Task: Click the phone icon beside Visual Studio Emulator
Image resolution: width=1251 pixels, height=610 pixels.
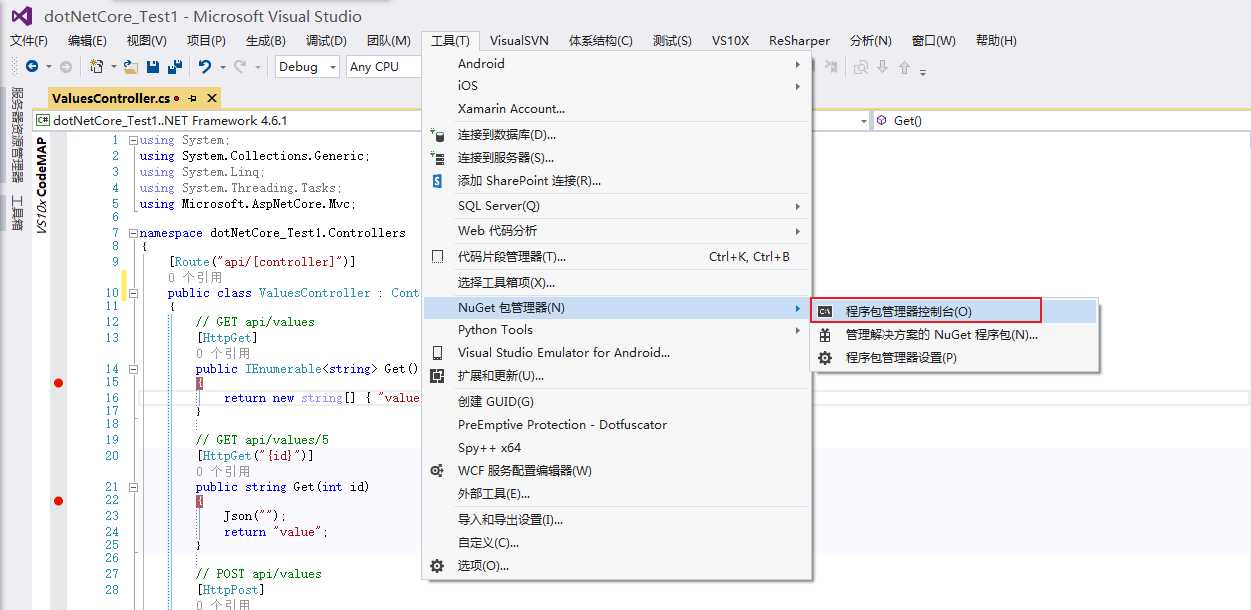Action: [437, 352]
